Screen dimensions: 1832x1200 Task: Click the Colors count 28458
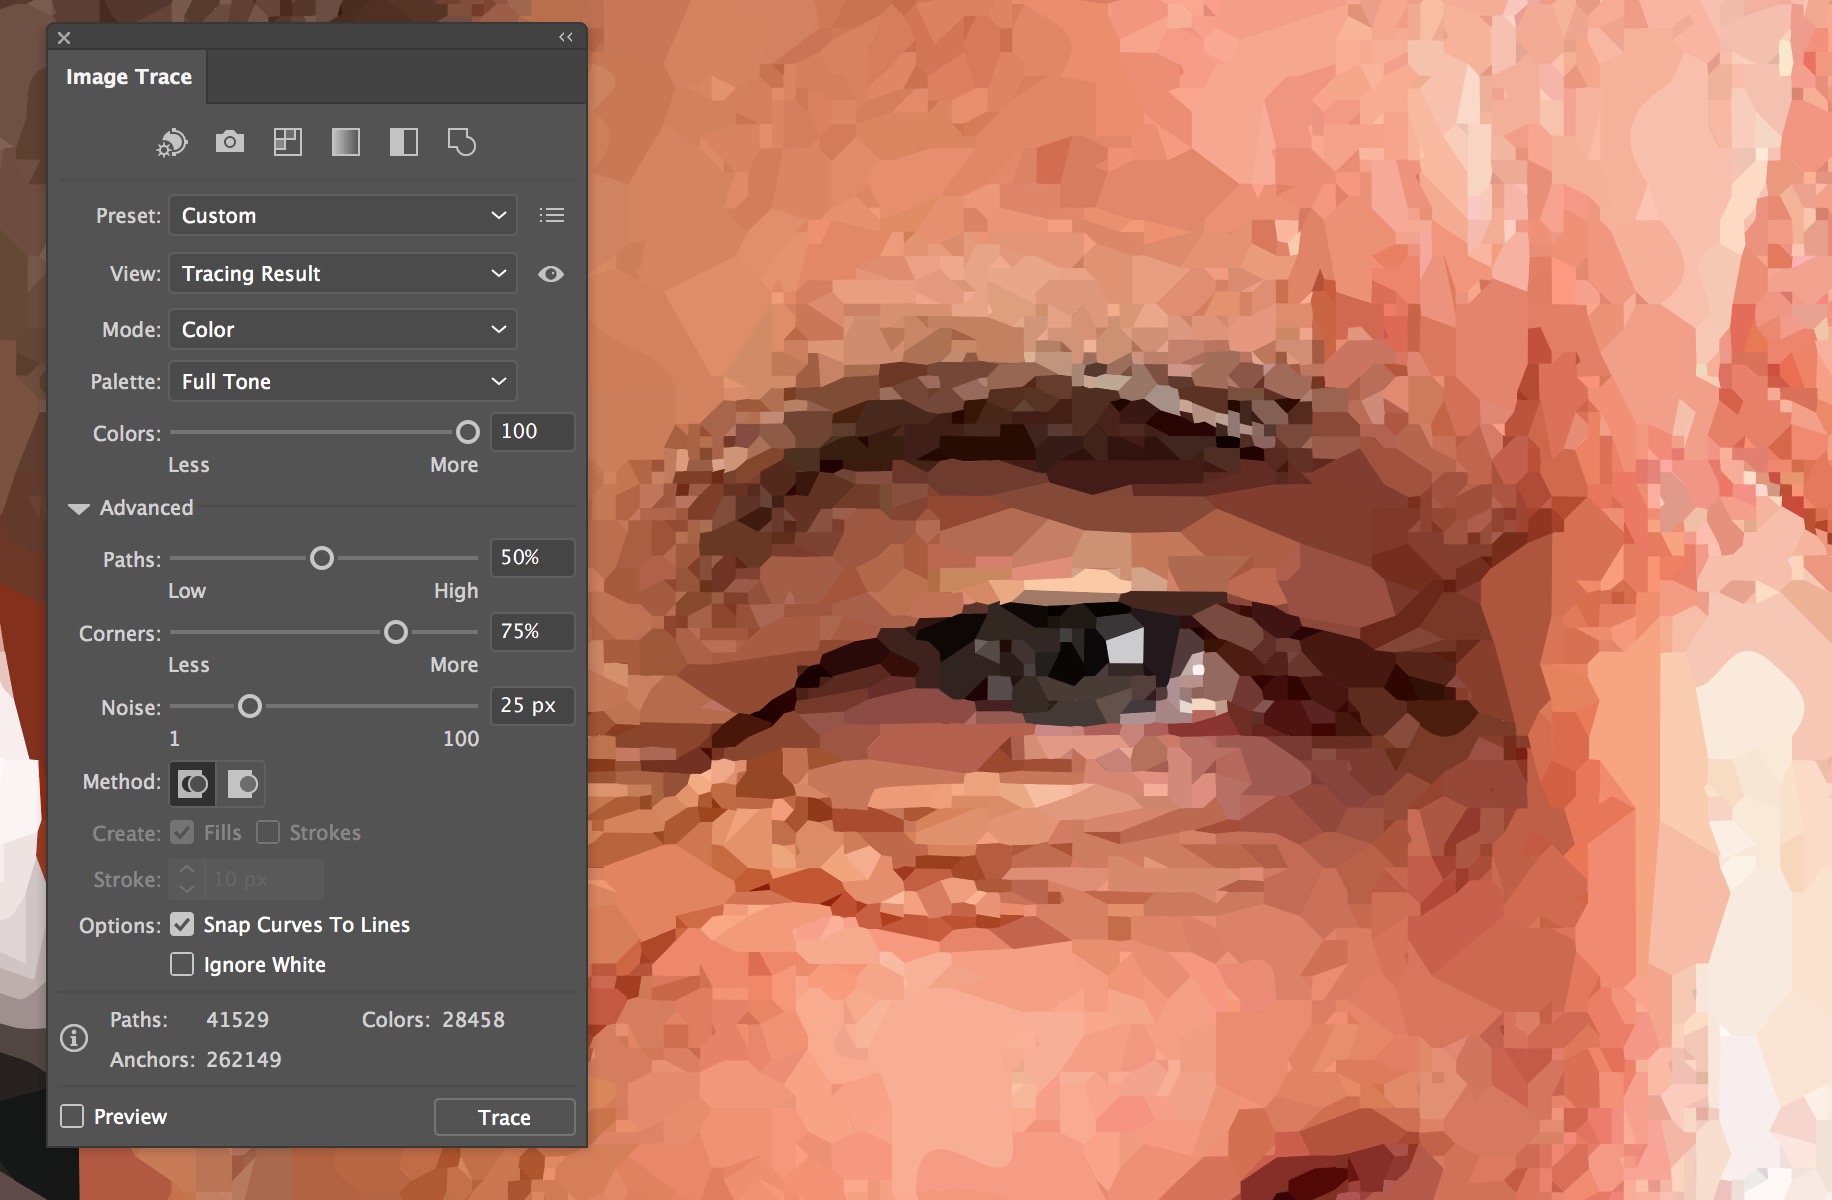click(x=473, y=1019)
